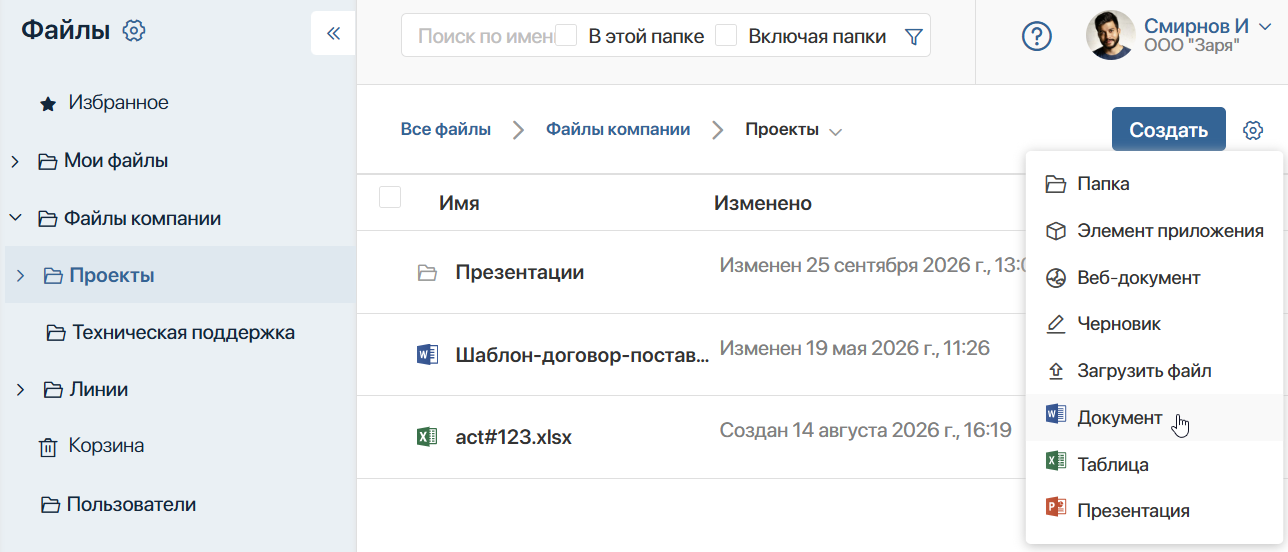Choose Черновик in create menu
This screenshot has width=1288, height=552.
pyautogui.click(x=1154, y=324)
